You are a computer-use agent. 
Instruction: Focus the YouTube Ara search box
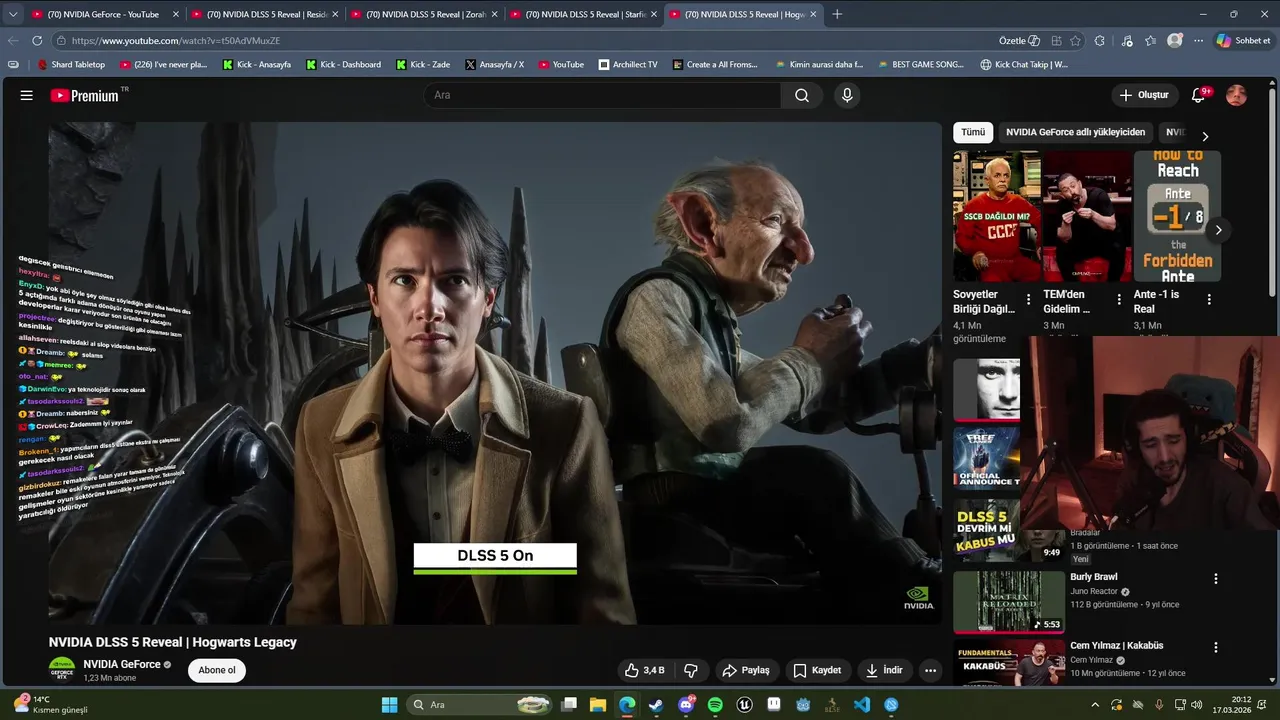(602, 95)
